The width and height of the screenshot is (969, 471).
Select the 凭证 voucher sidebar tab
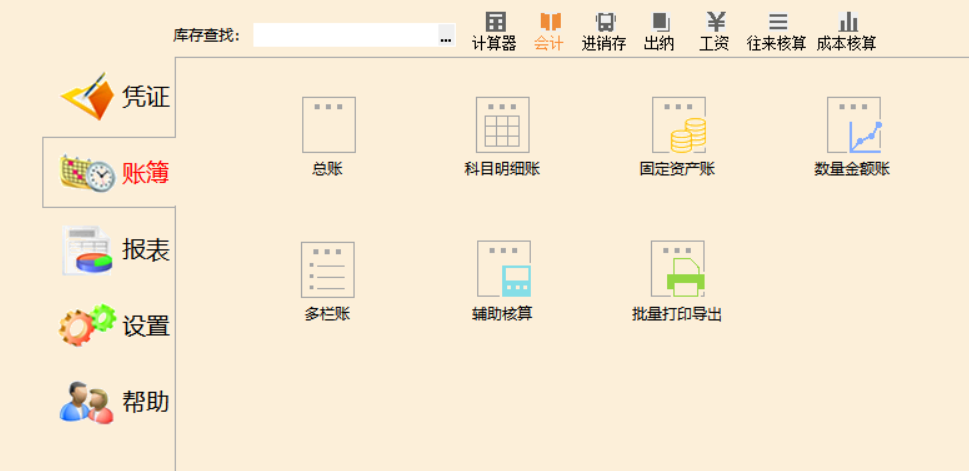(114, 96)
